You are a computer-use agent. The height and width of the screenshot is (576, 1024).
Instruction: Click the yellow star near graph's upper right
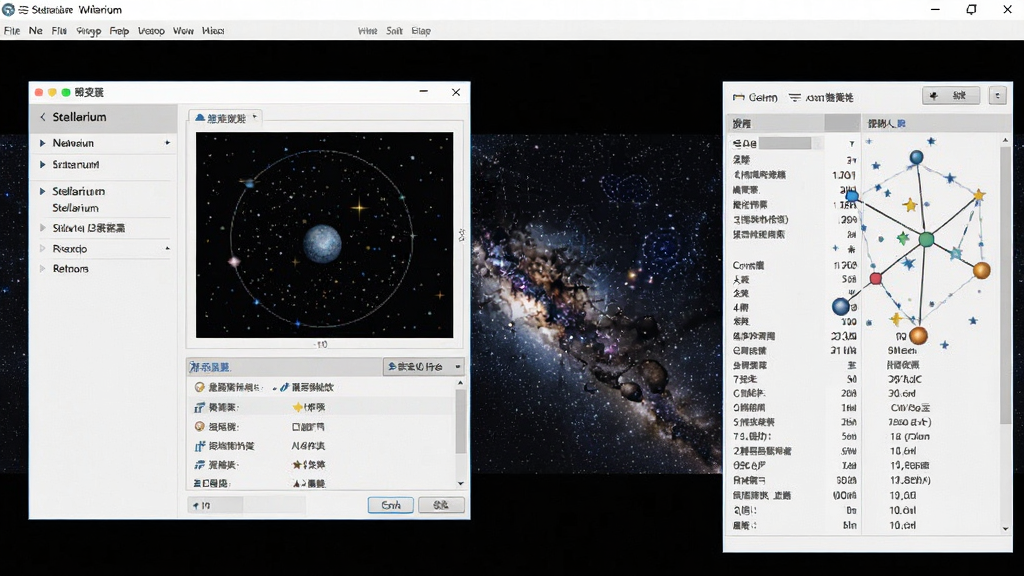coord(978,195)
